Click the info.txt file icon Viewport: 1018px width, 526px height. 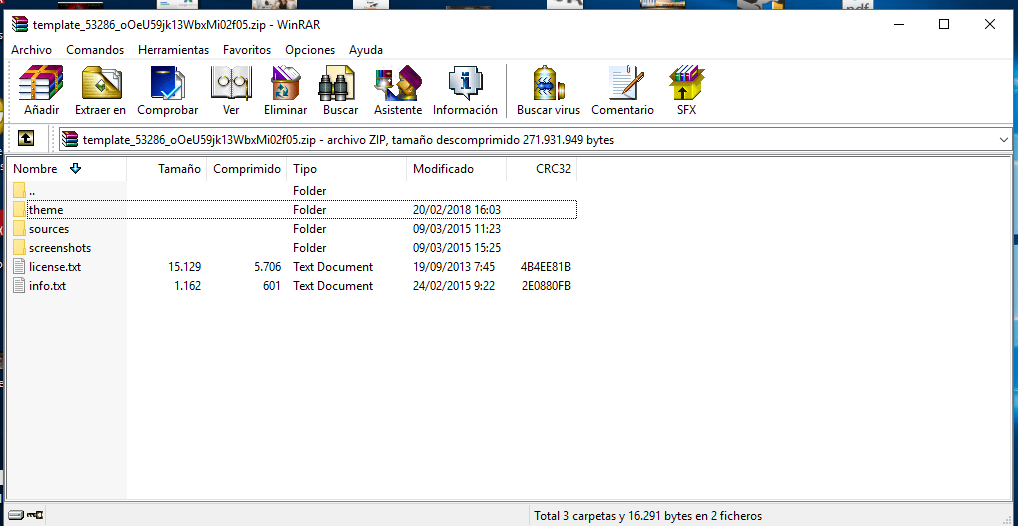click(19, 285)
